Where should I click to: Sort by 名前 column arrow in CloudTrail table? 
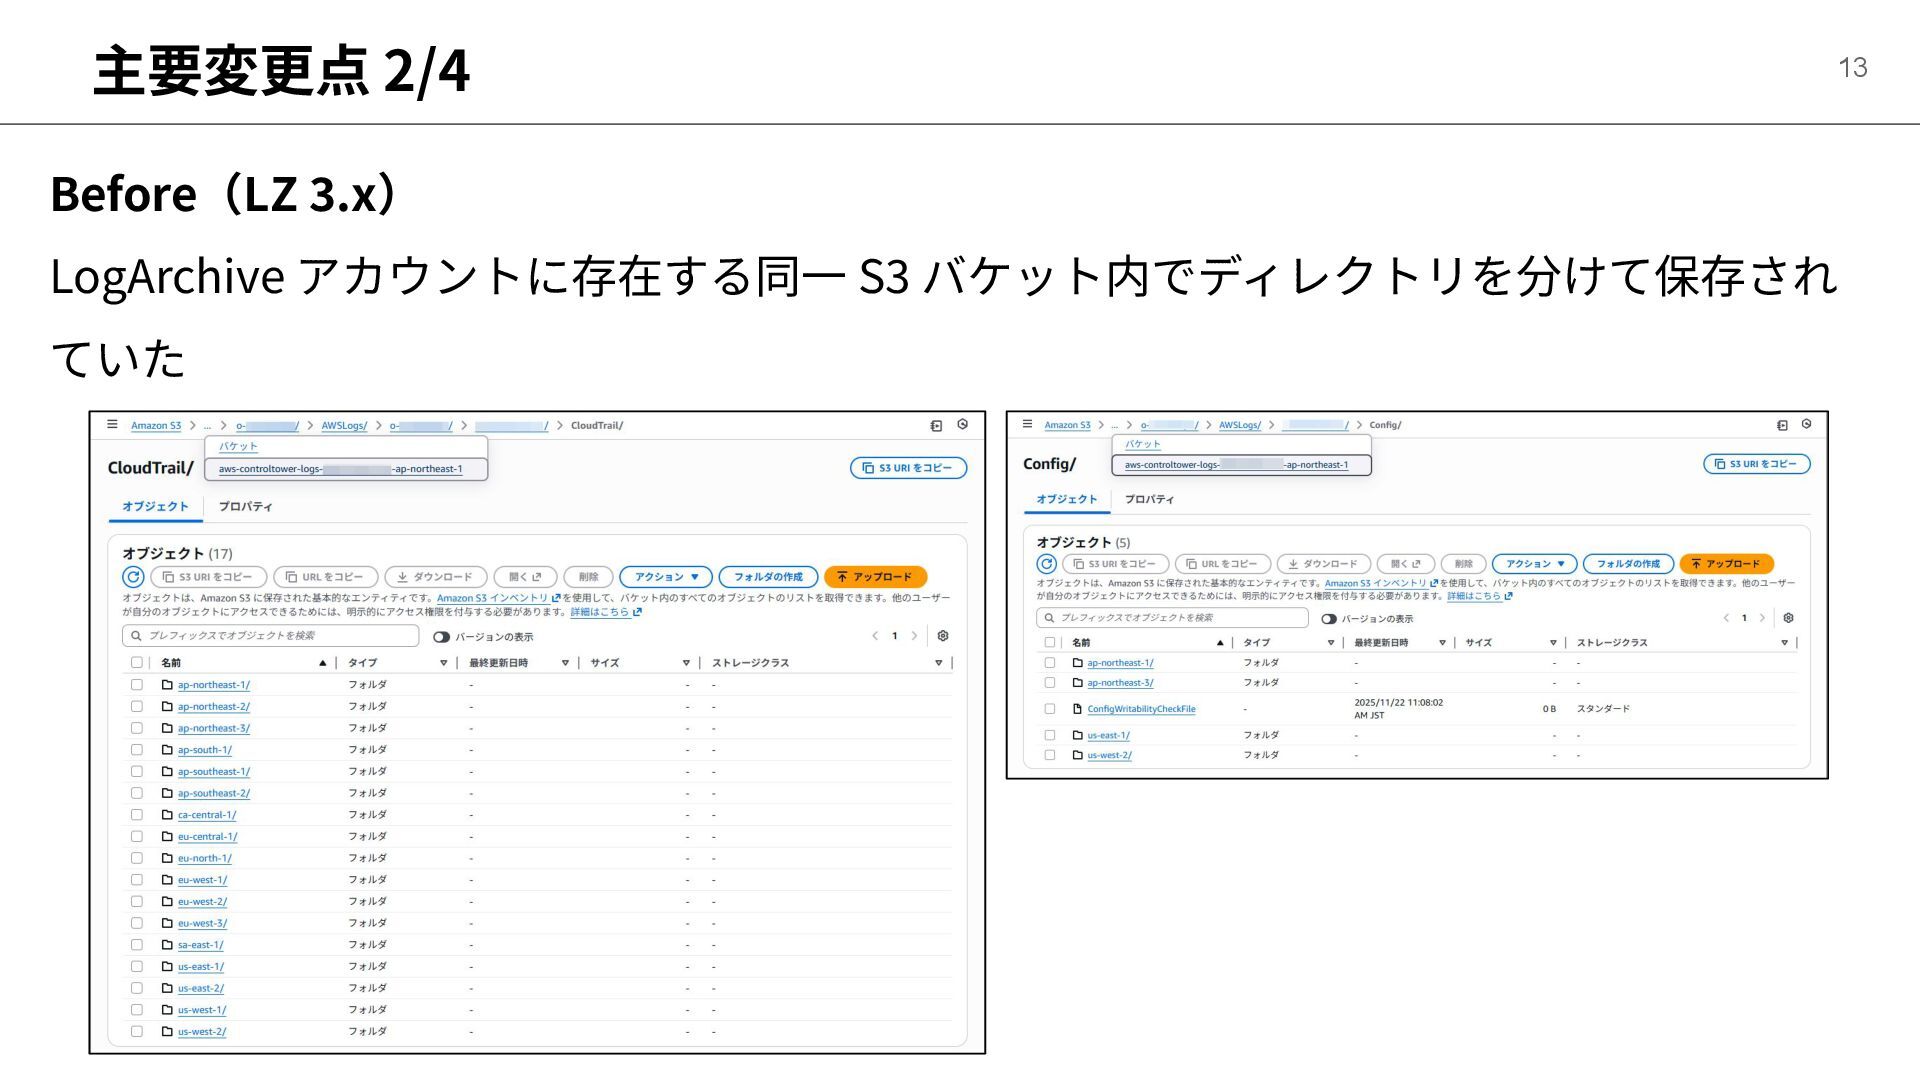click(x=322, y=663)
